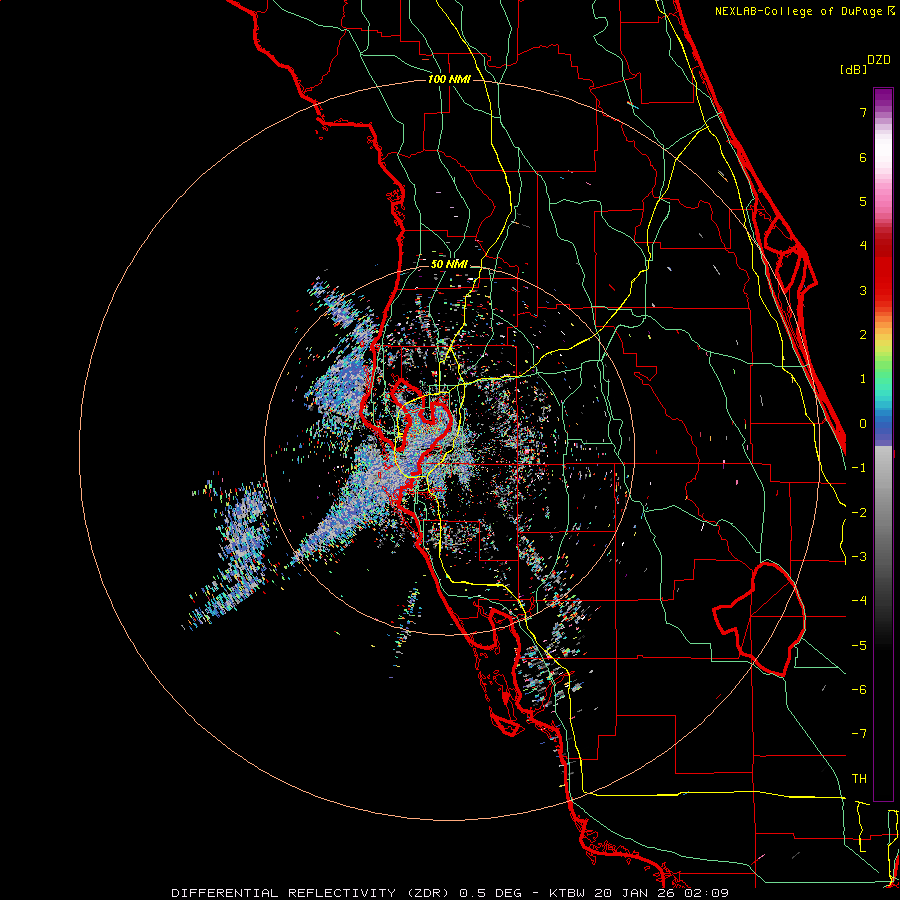Click the 0 value on the scale

coord(863,424)
